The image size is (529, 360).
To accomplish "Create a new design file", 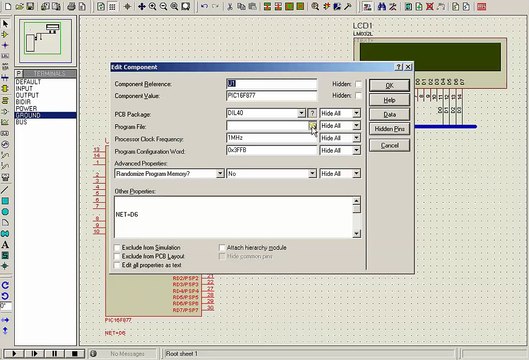I will tap(8, 6).
